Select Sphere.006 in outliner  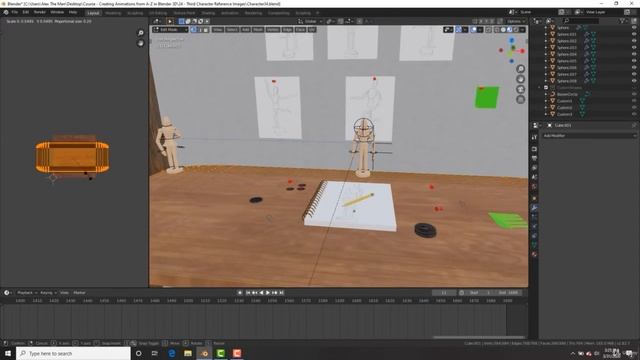567,68
